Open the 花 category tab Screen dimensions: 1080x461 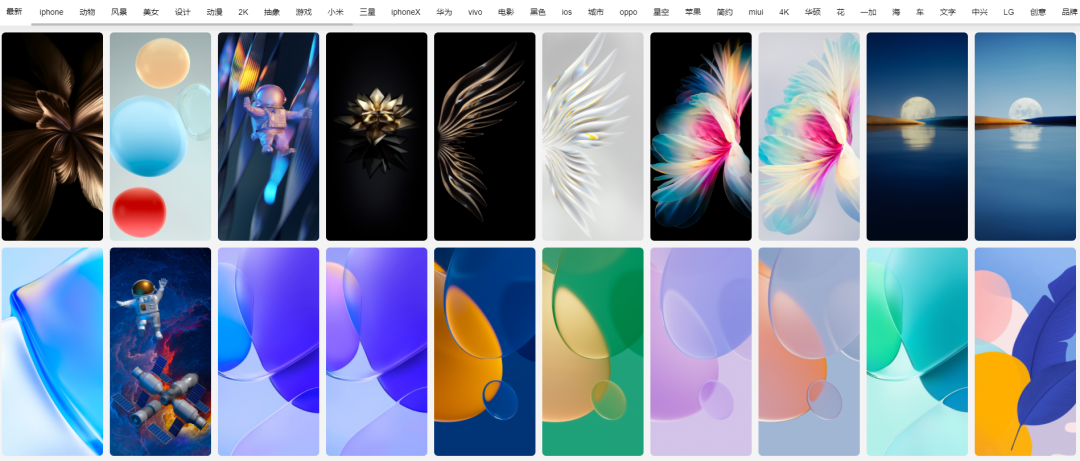click(840, 12)
